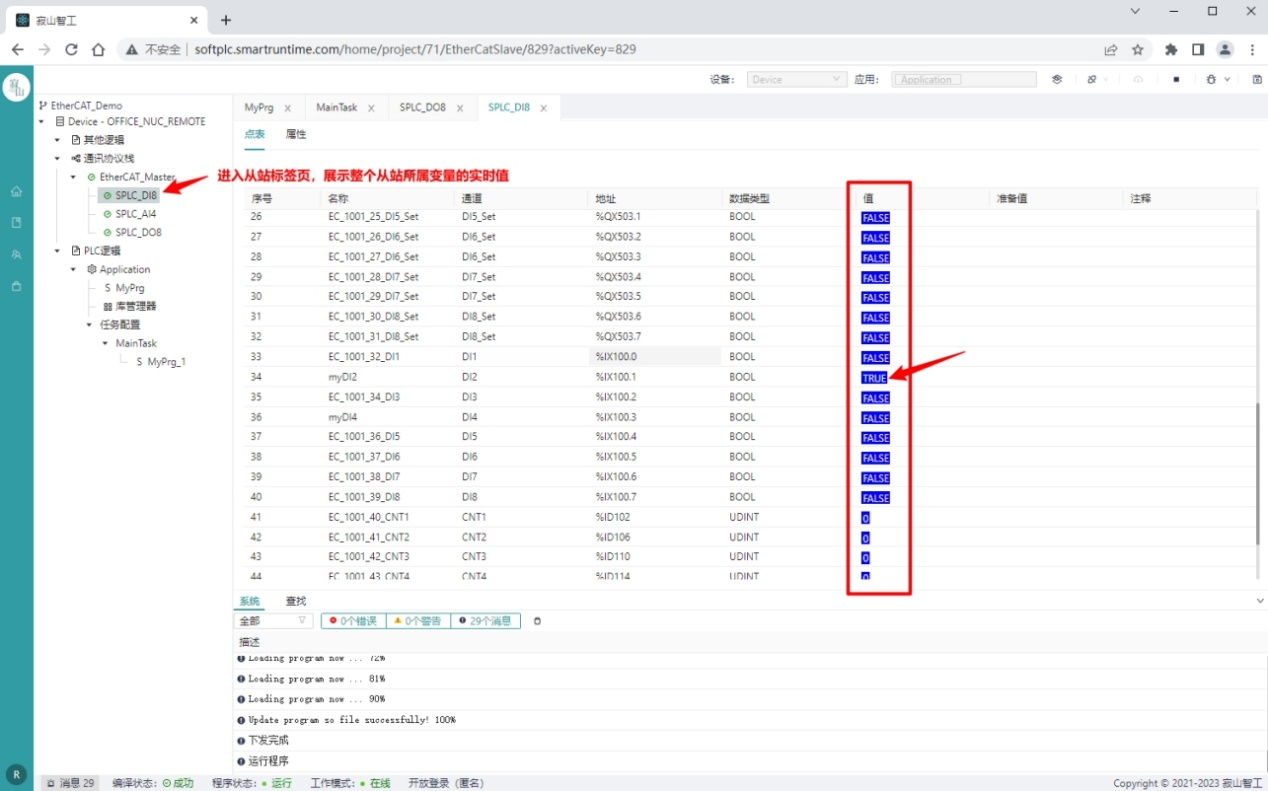Close the SPLC_DI8 tab
1268x791 pixels.
(544, 108)
